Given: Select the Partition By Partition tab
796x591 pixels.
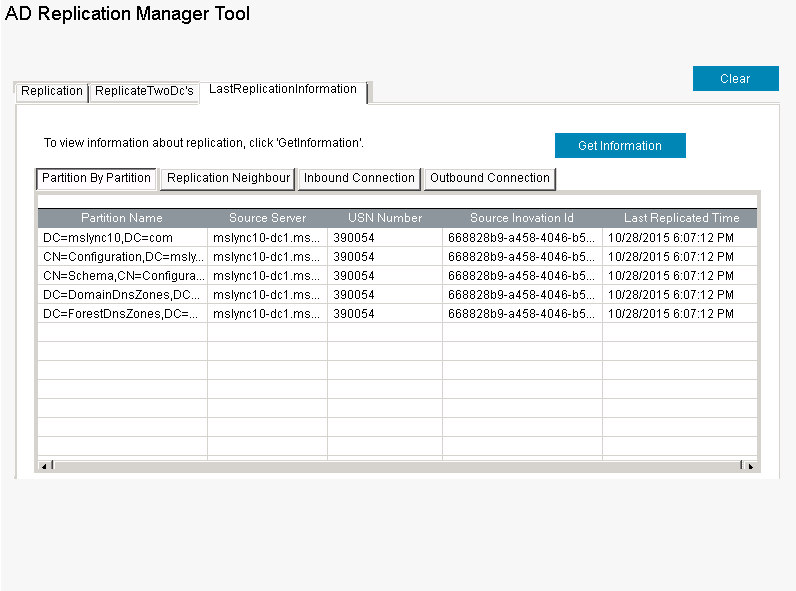Looking at the screenshot, I should pos(96,178).
